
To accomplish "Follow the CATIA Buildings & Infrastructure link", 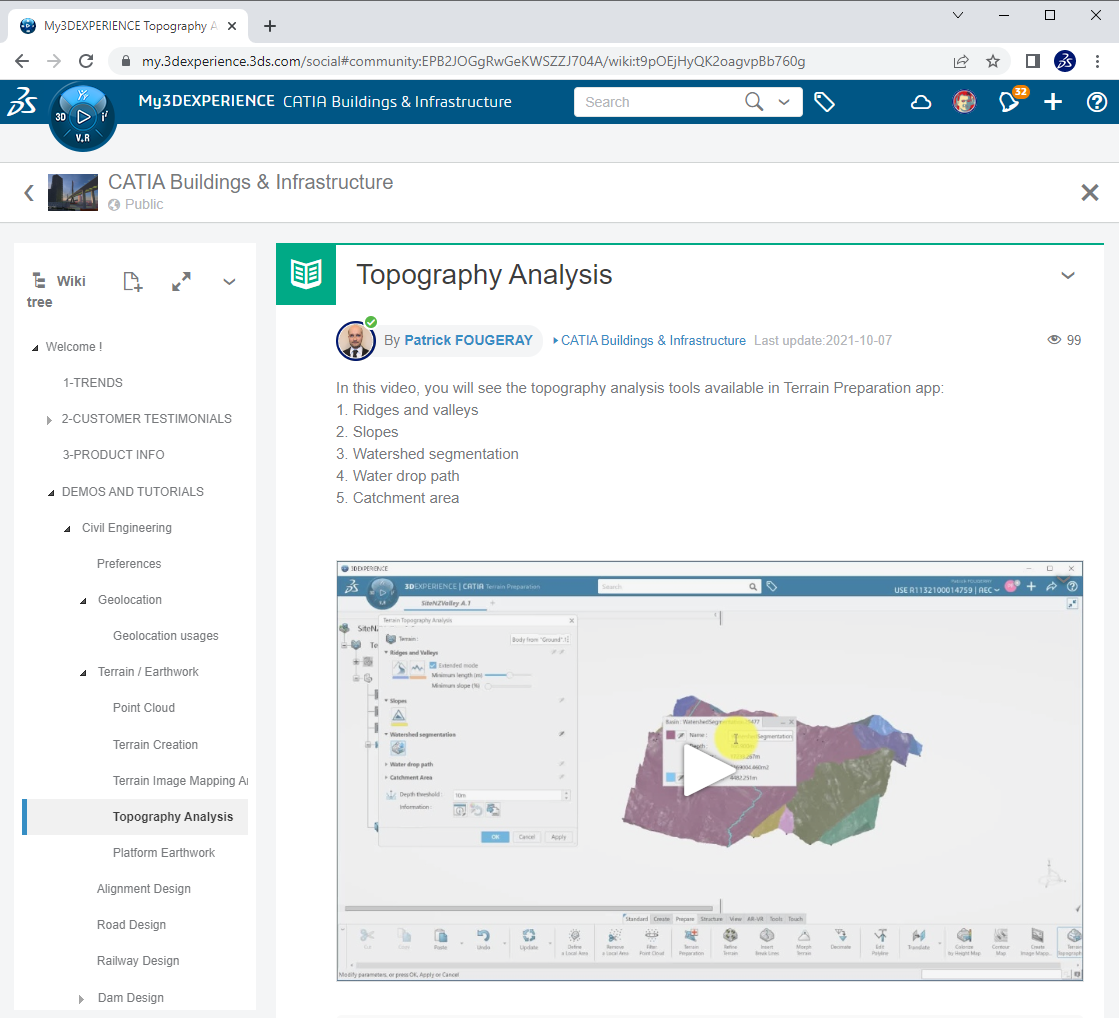I will click(x=652, y=340).
